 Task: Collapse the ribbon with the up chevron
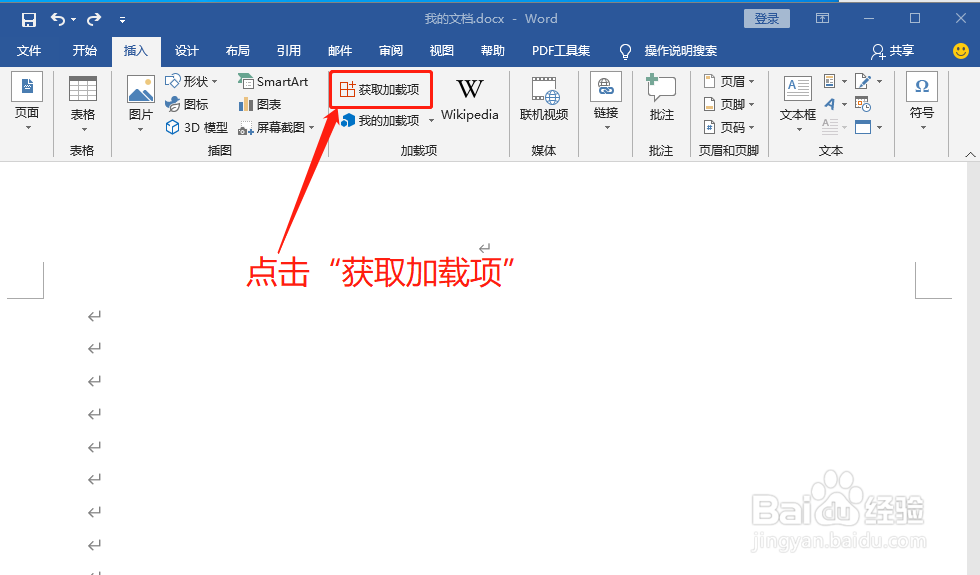coord(970,154)
